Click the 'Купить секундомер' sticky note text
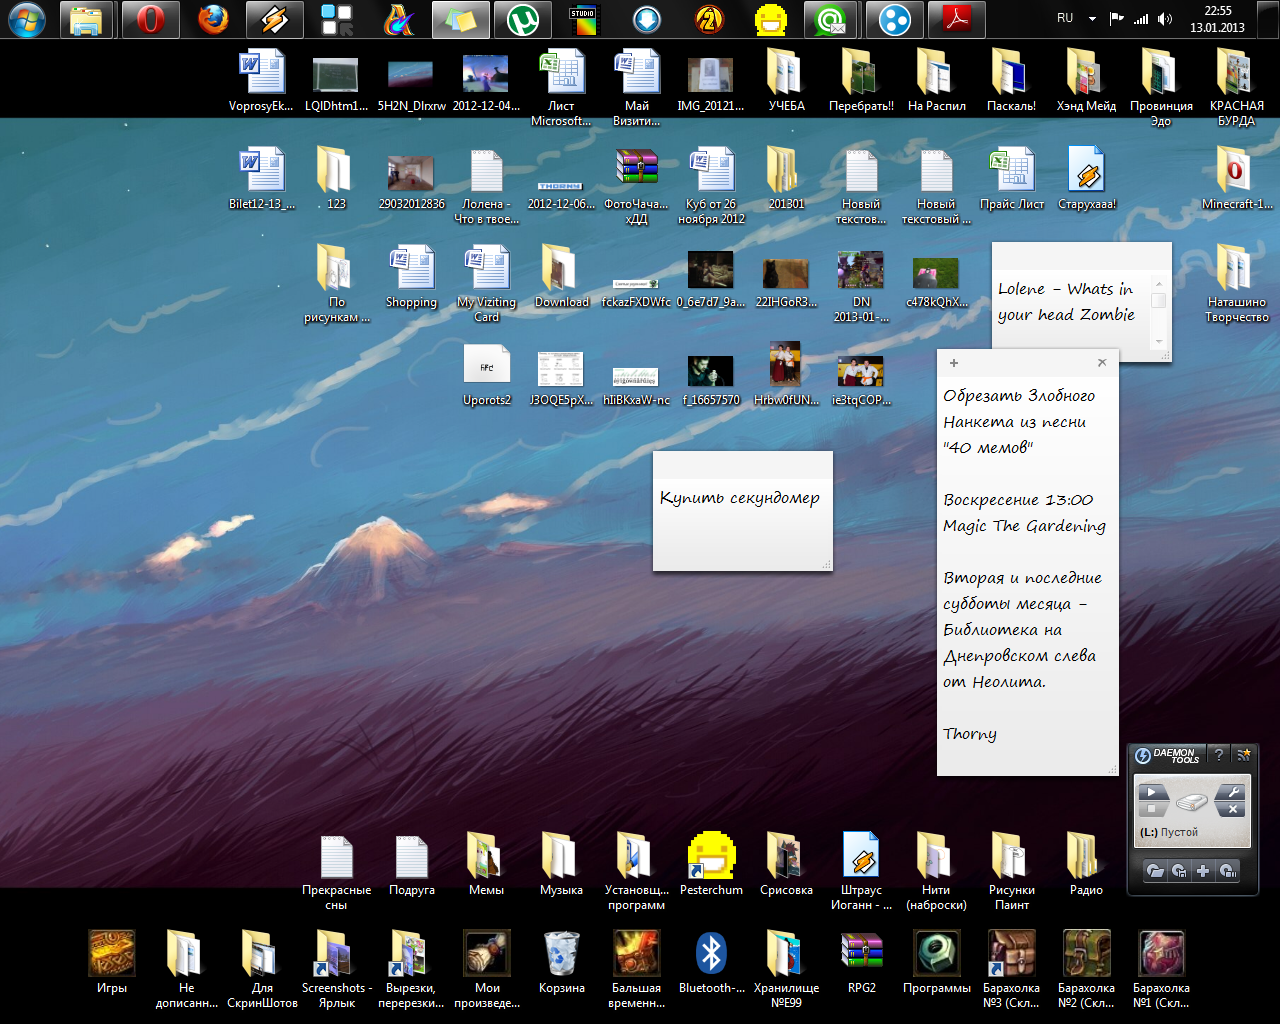 tap(739, 498)
